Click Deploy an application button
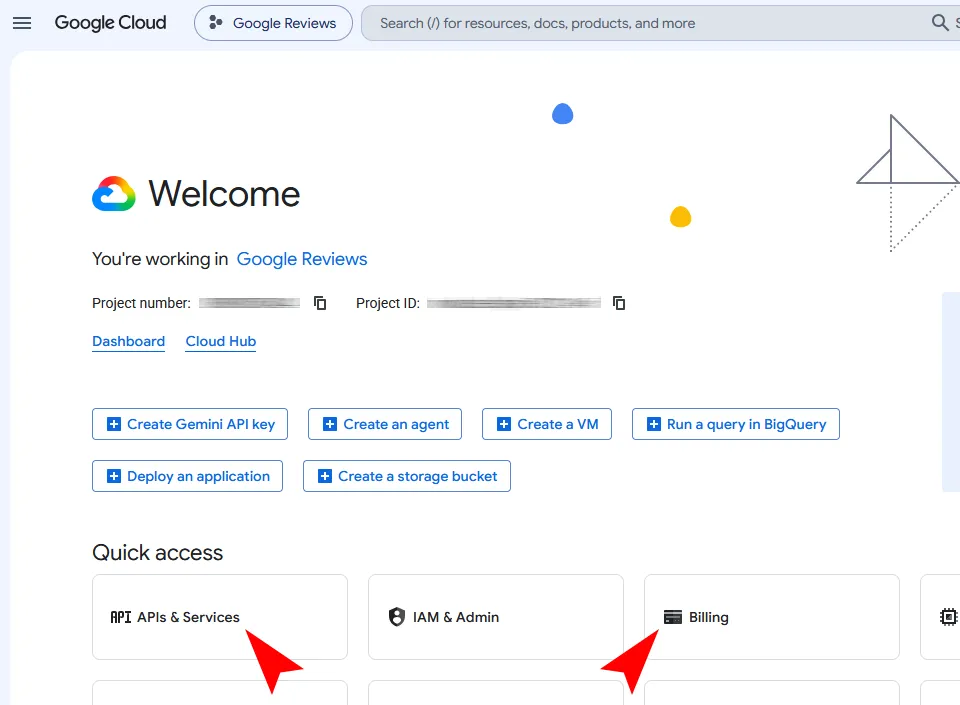The height and width of the screenshot is (705, 960). 187,476
